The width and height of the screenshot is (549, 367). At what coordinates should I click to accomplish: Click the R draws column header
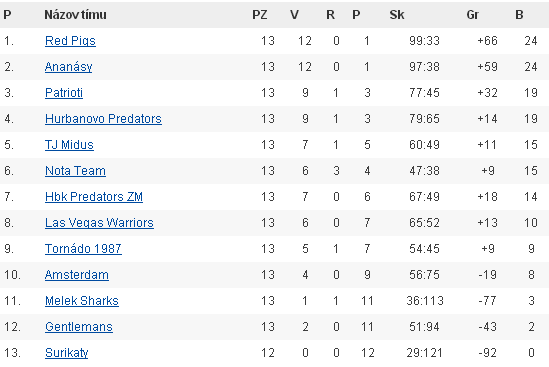(x=331, y=15)
